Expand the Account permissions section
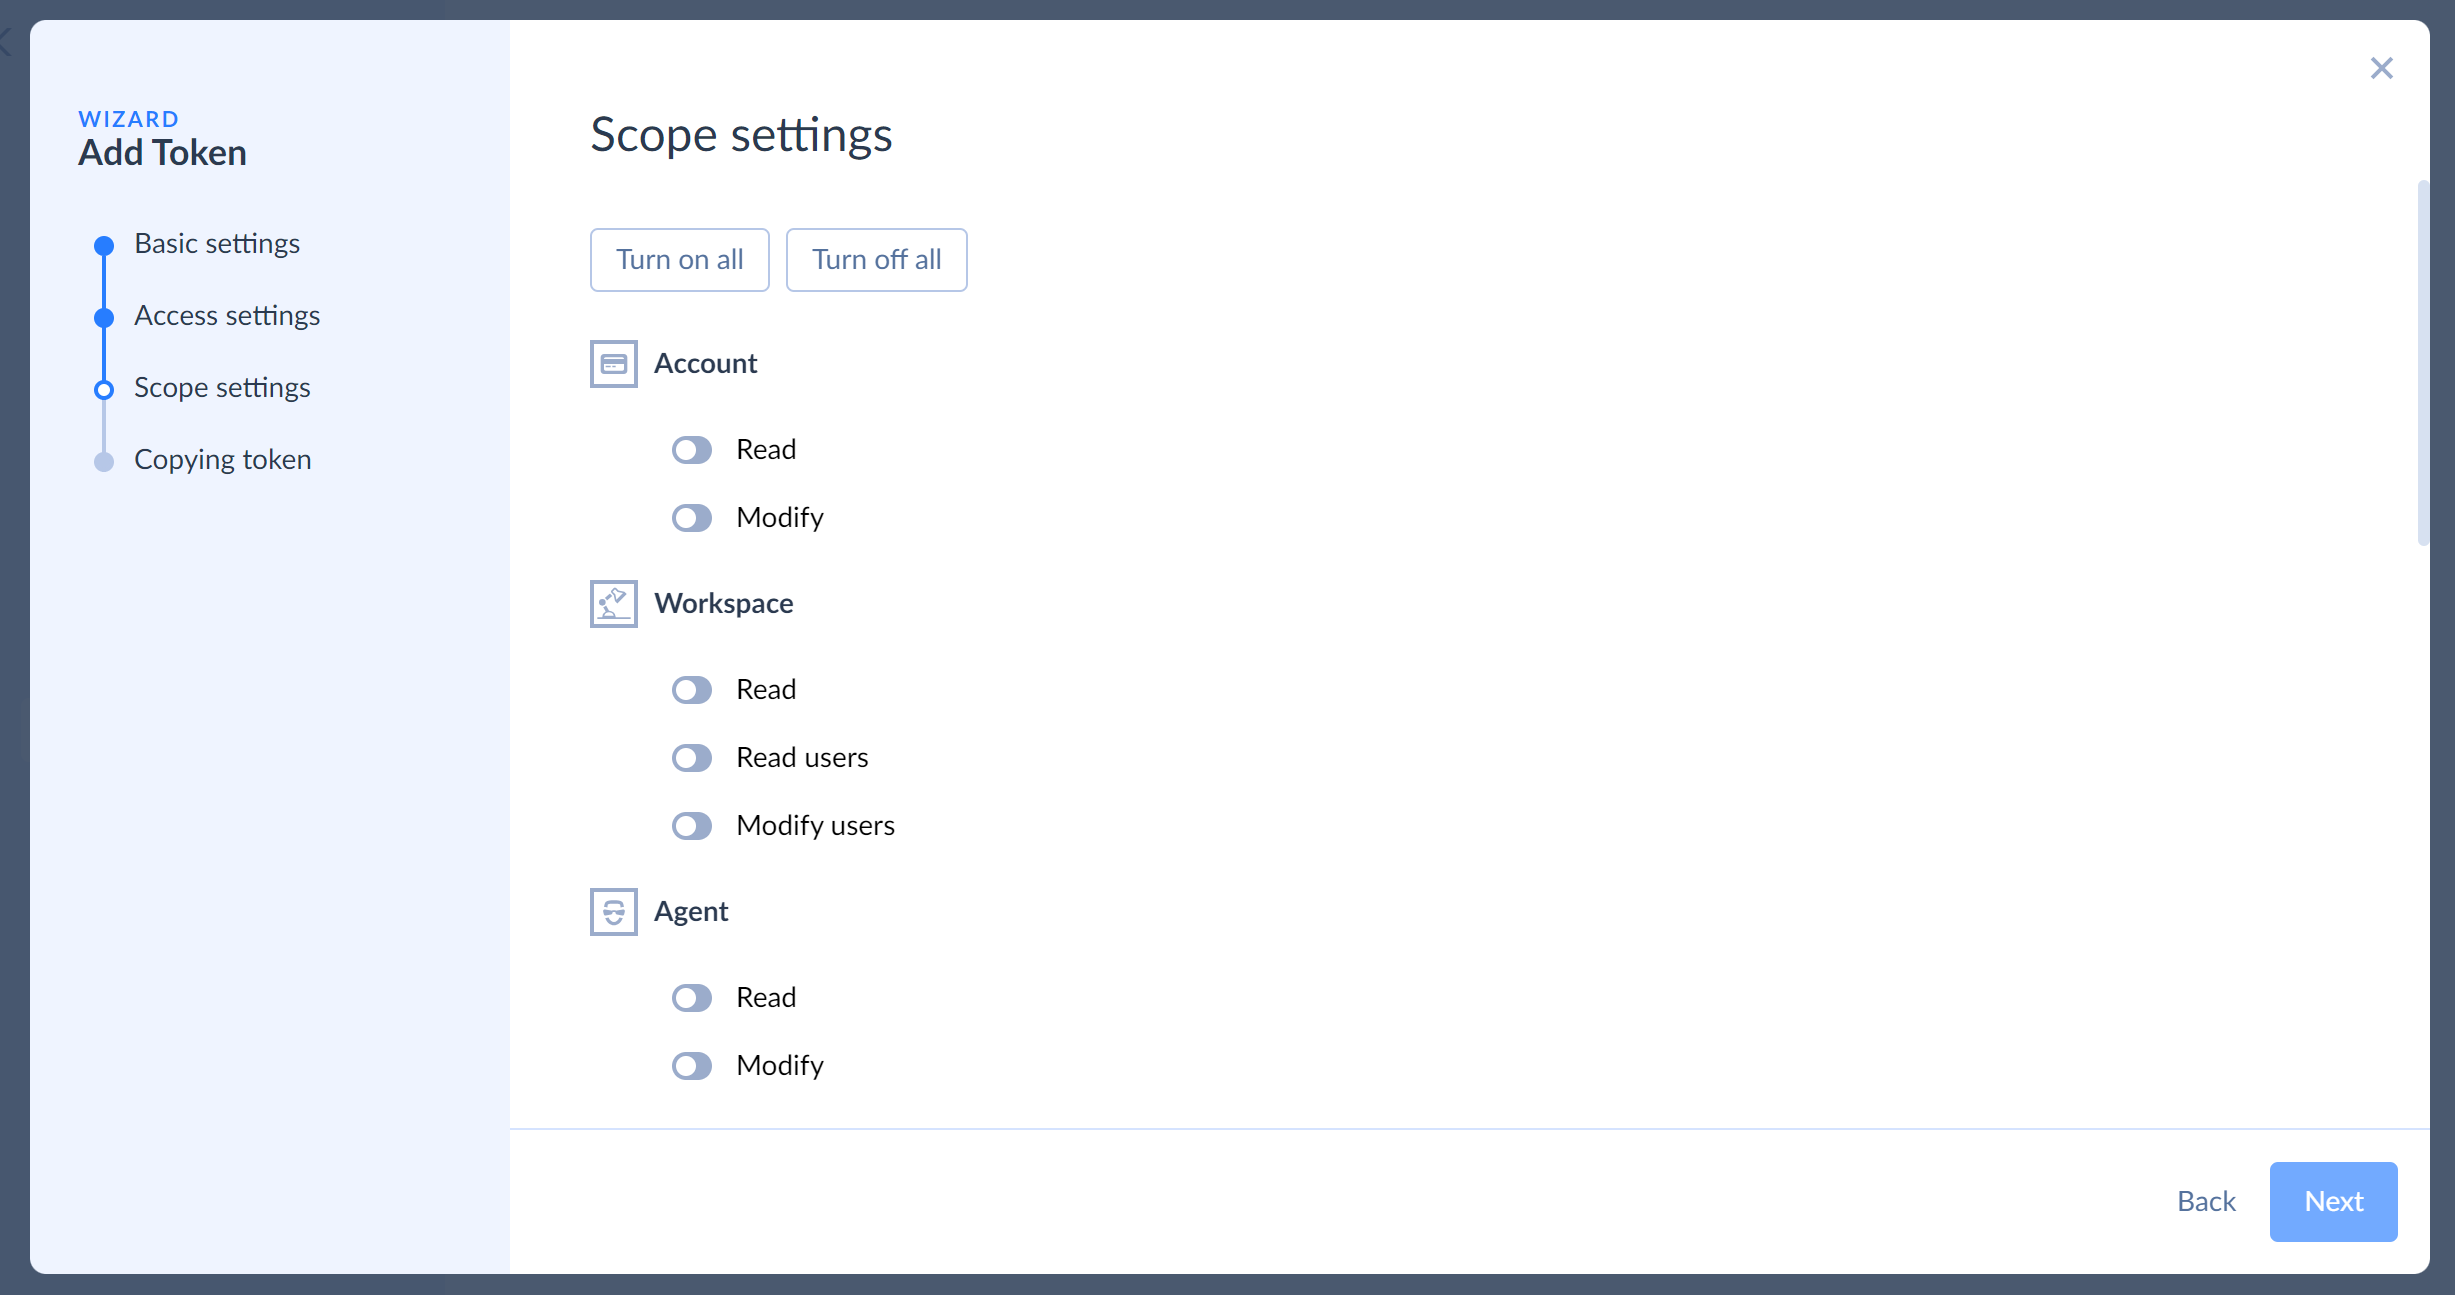 (706, 362)
